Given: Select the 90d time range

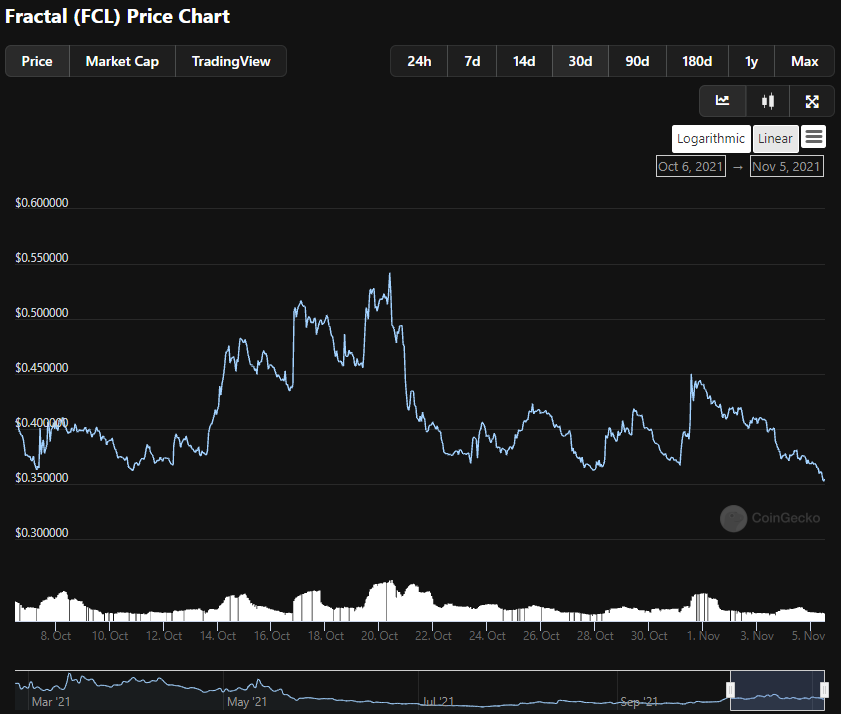Looking at the screenshot, I should 637,61.
